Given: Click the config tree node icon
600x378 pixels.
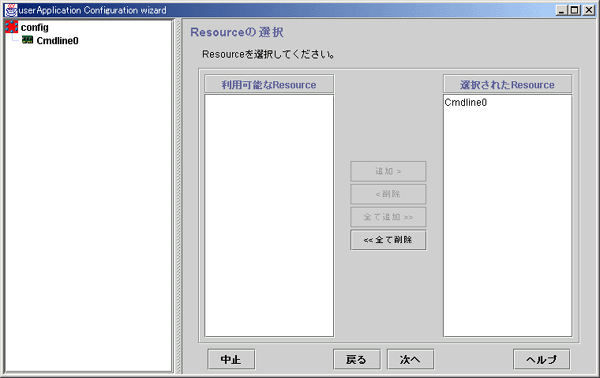Looking at the screenshot, I should [11, 27].
